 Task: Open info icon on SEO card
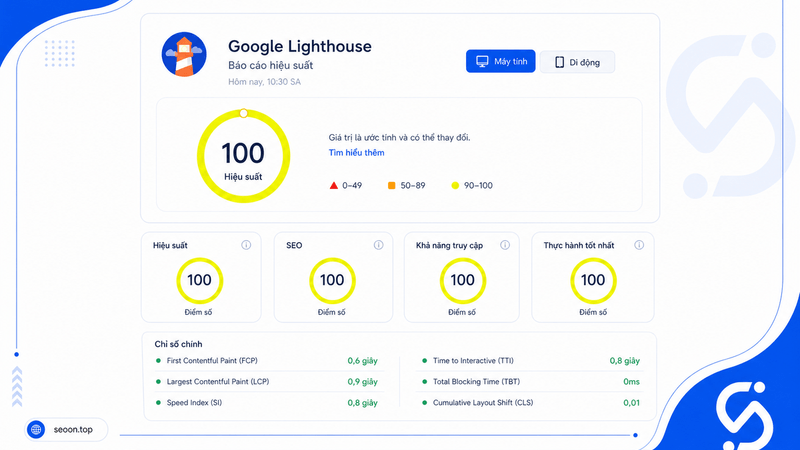(378, 245)
